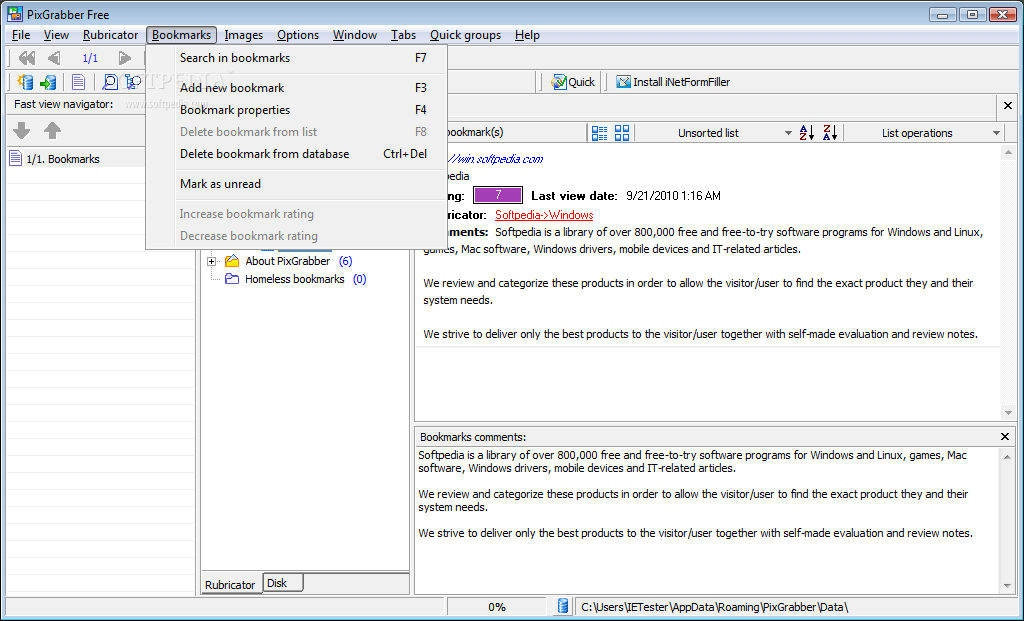Screen dimensions: 1024x621
Task: Open the Tabs menu
Action: [404, 35]
